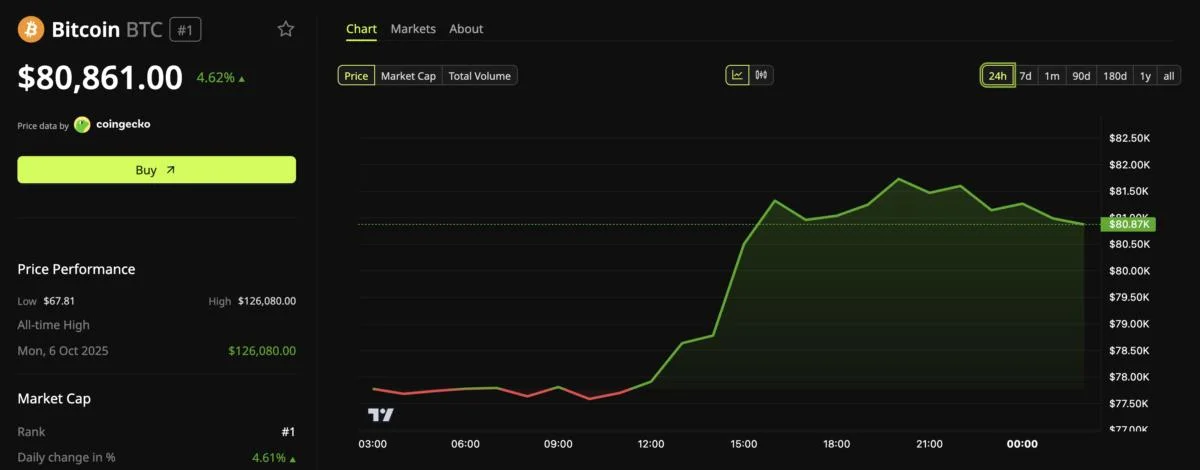
Task: Open the Markets tab
Action: click(413, 29)
